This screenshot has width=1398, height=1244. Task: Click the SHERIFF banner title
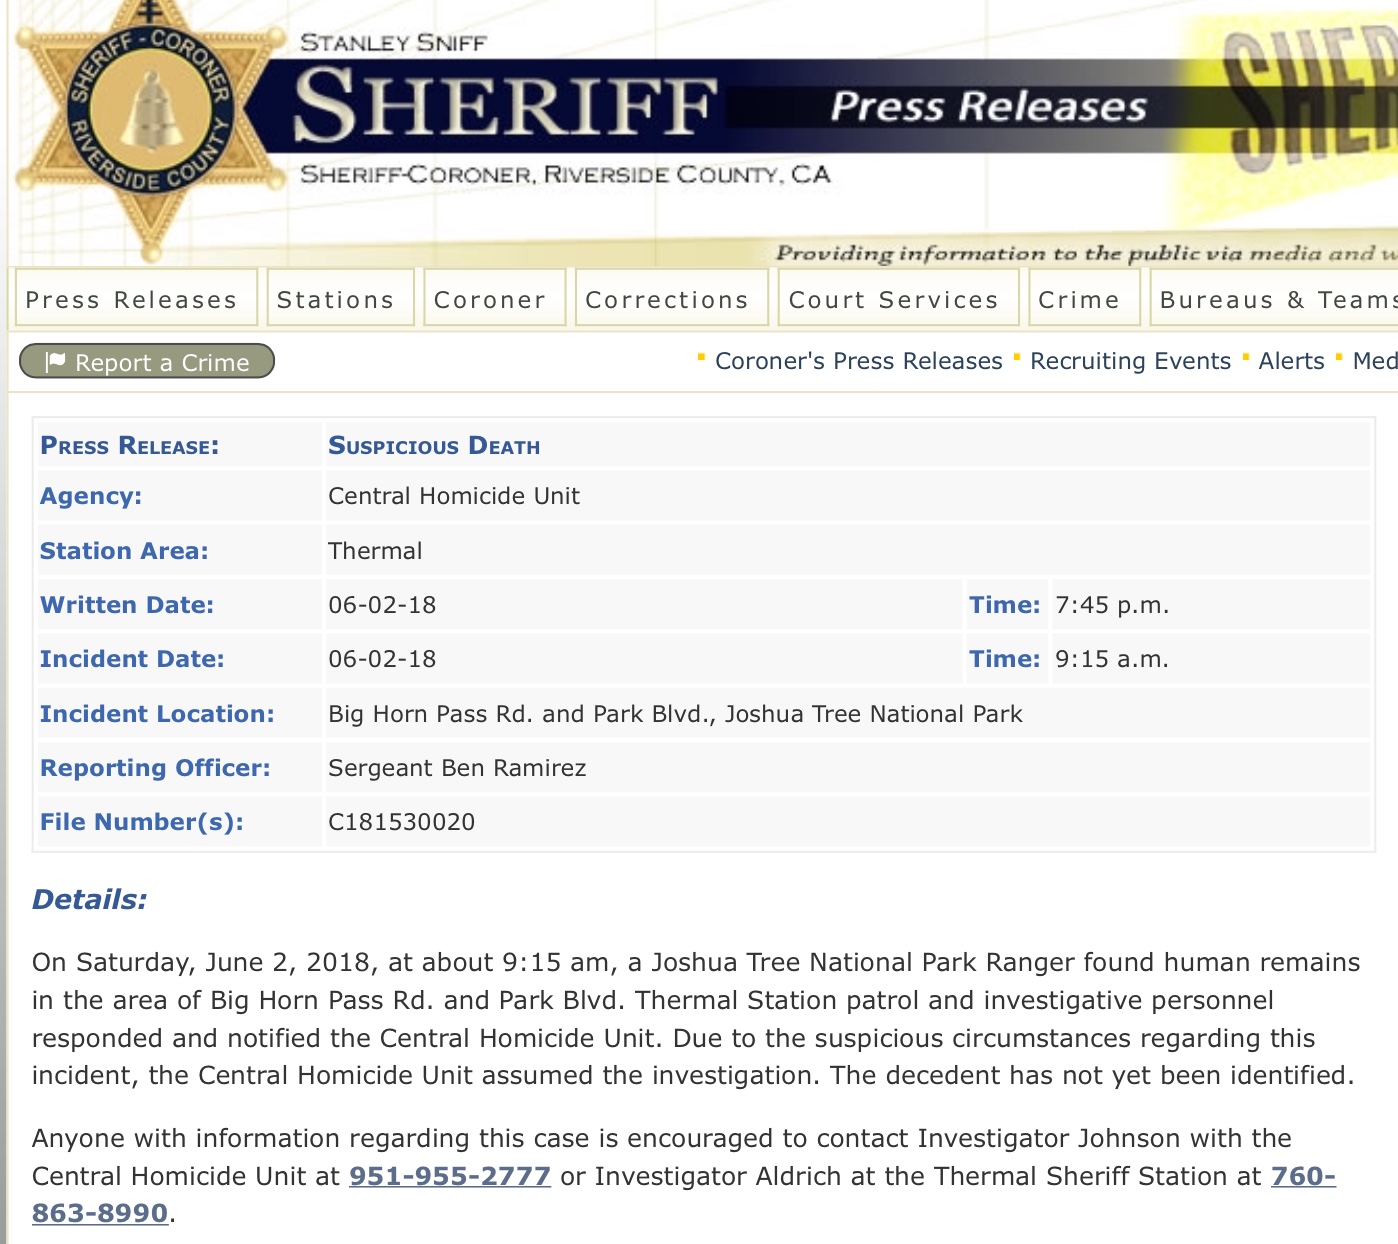pos(505,104)
